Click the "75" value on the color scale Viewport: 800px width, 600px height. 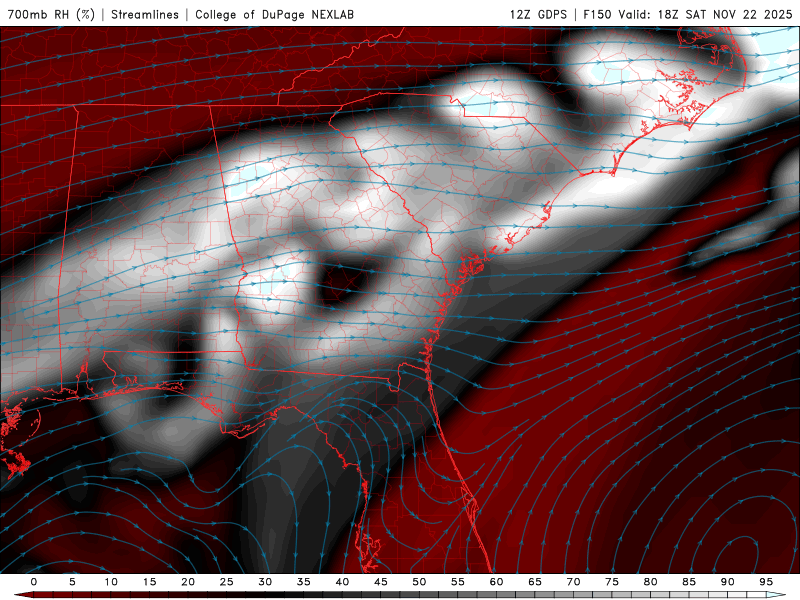click(x=612, y=582)
